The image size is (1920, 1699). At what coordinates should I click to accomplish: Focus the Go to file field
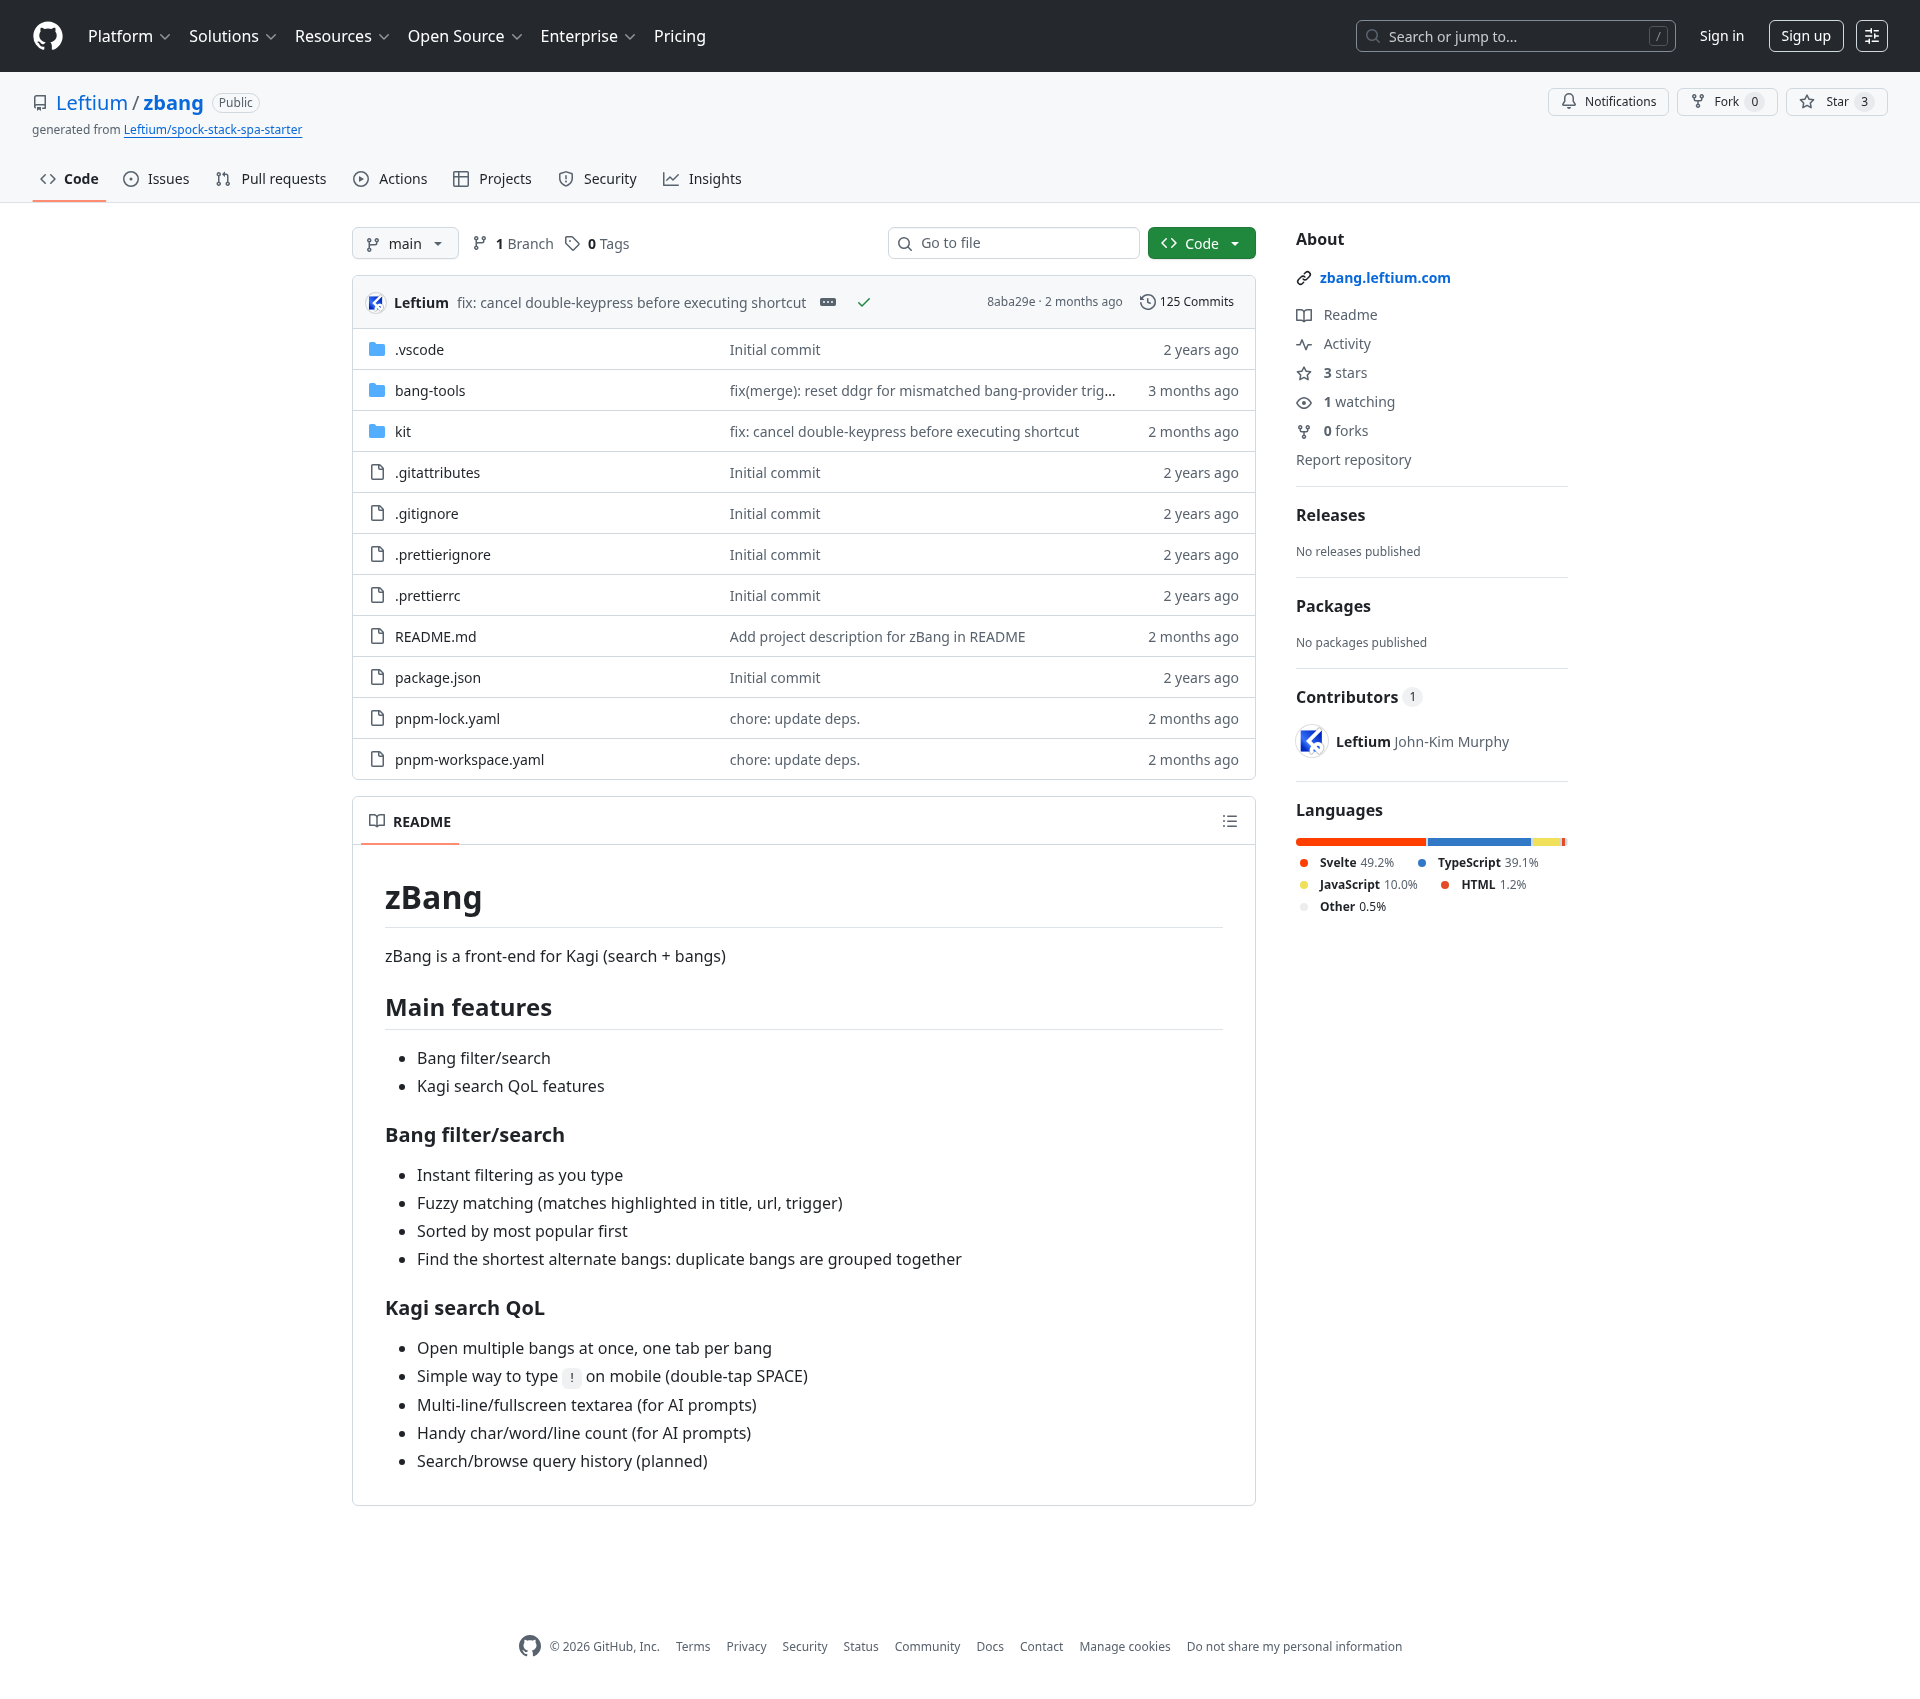click(x=1014, y=243)
